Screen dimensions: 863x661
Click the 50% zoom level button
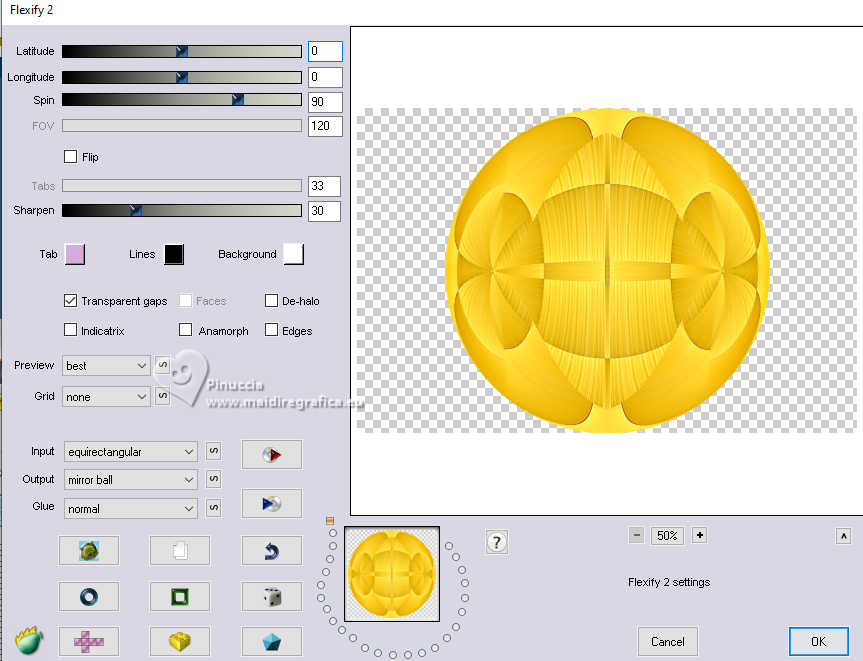667,536
